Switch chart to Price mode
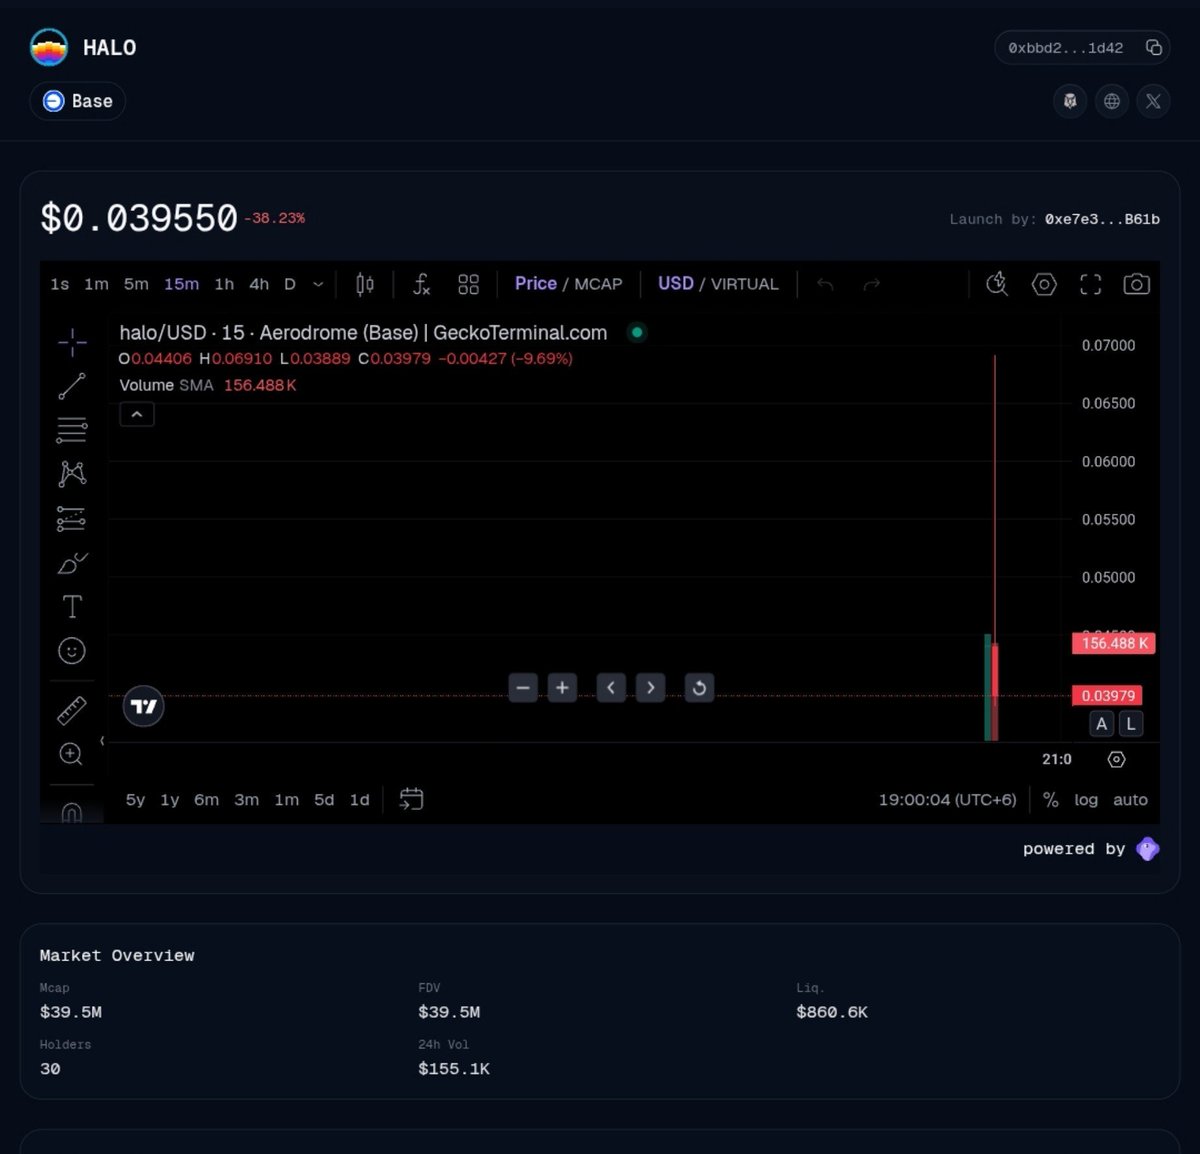 (536, 284)
